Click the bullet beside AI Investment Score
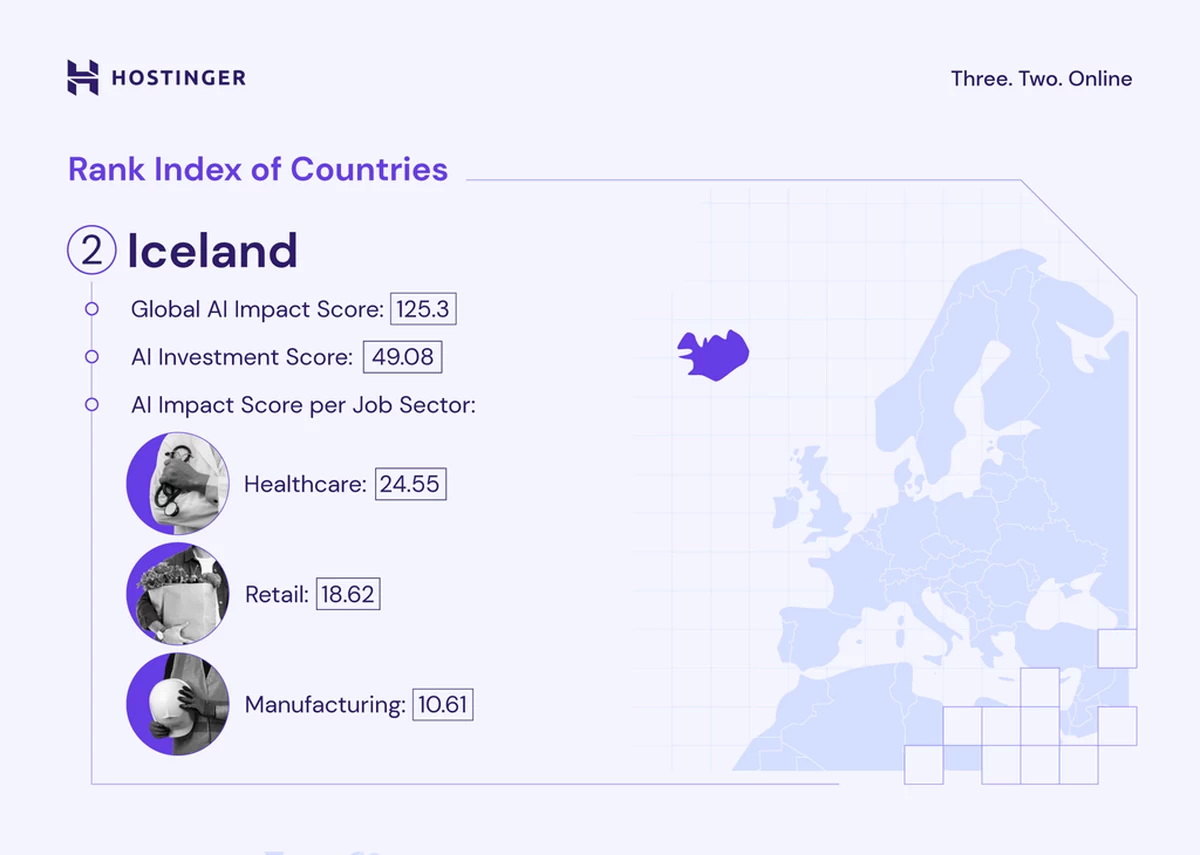1200x855 pixels. tap(92, 357)
